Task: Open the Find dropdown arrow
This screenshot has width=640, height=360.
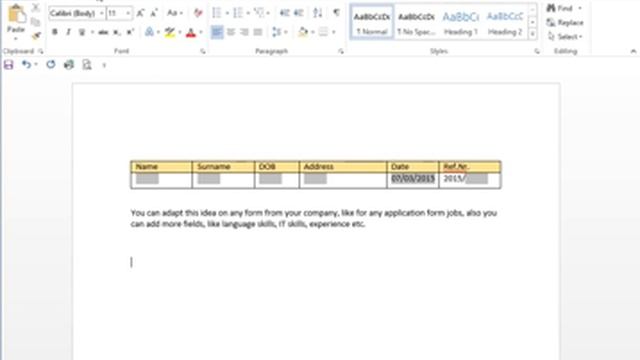Action: [580, 8]
